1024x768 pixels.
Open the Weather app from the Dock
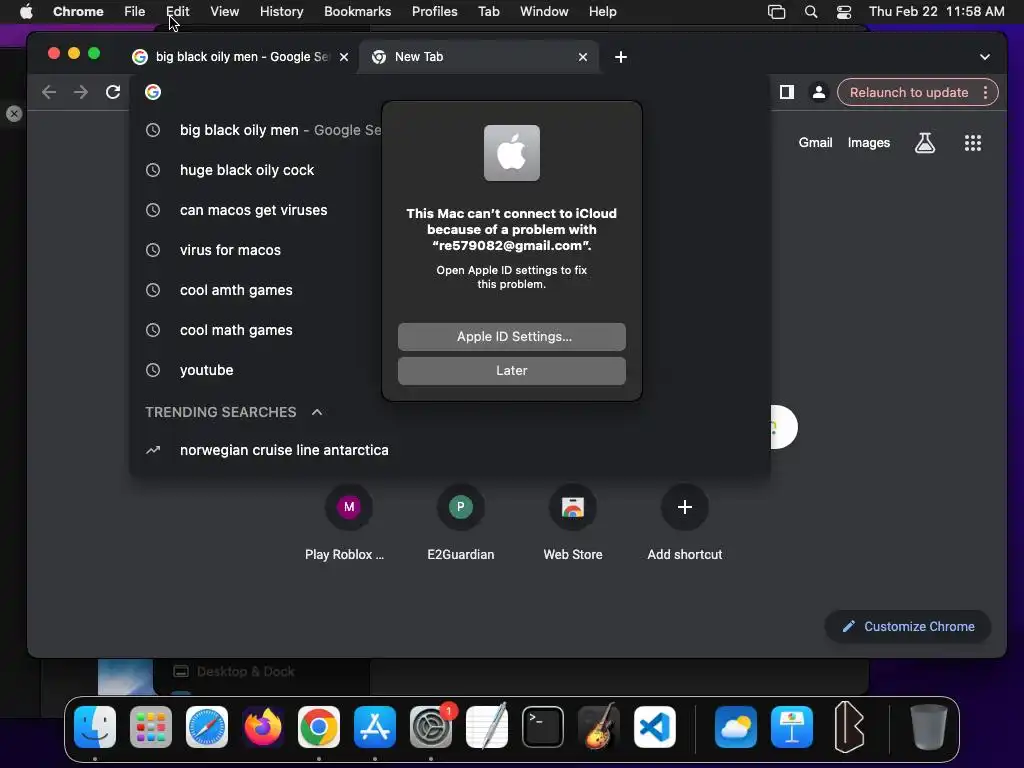736,727
